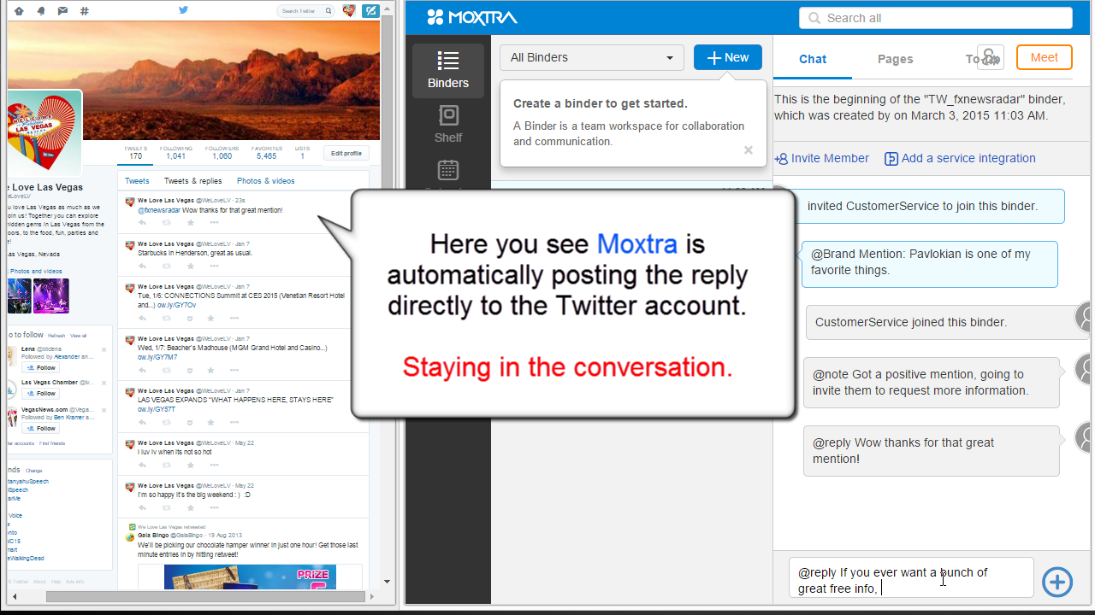The height and width of the screenshot is (615, 1095).
Task: Open the ow.ly/GY7Ov link in the tweet
Action: click(176, 305)
